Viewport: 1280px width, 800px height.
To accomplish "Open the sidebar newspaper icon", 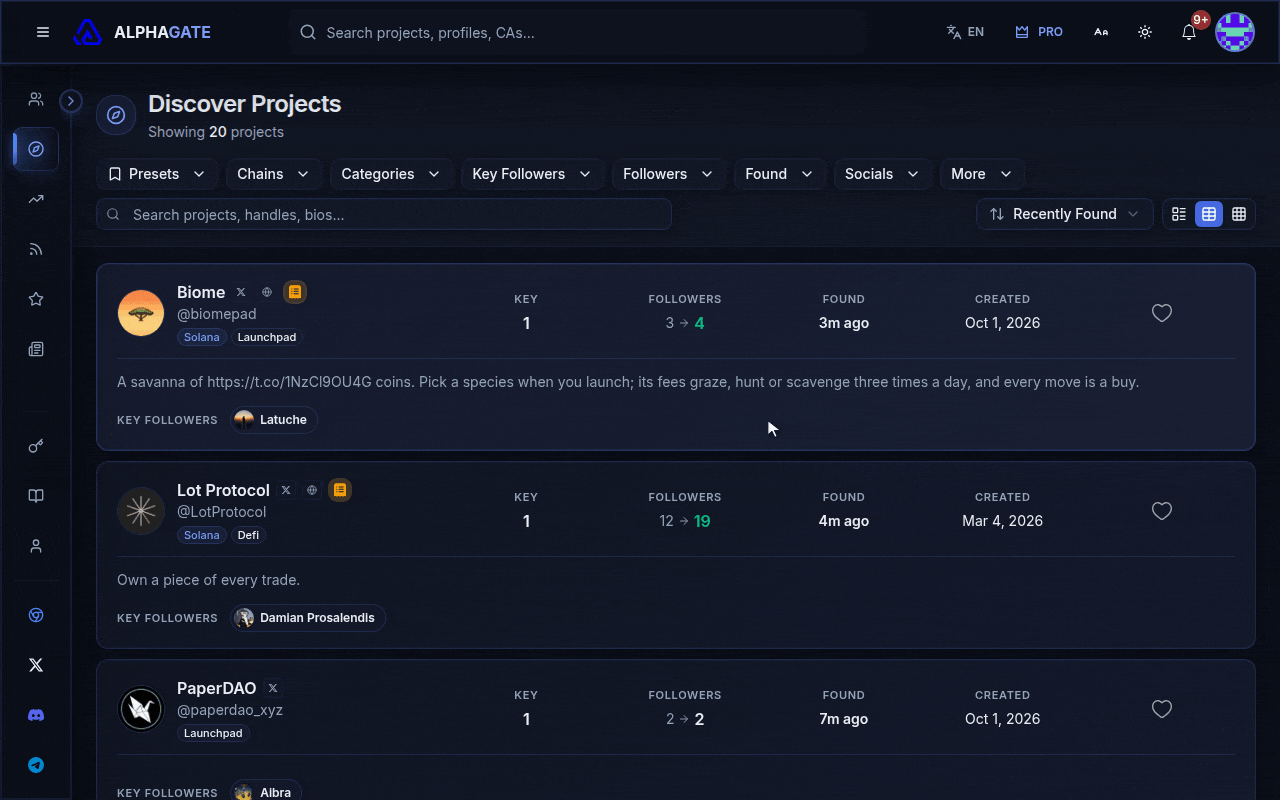I will coord(36,349).
